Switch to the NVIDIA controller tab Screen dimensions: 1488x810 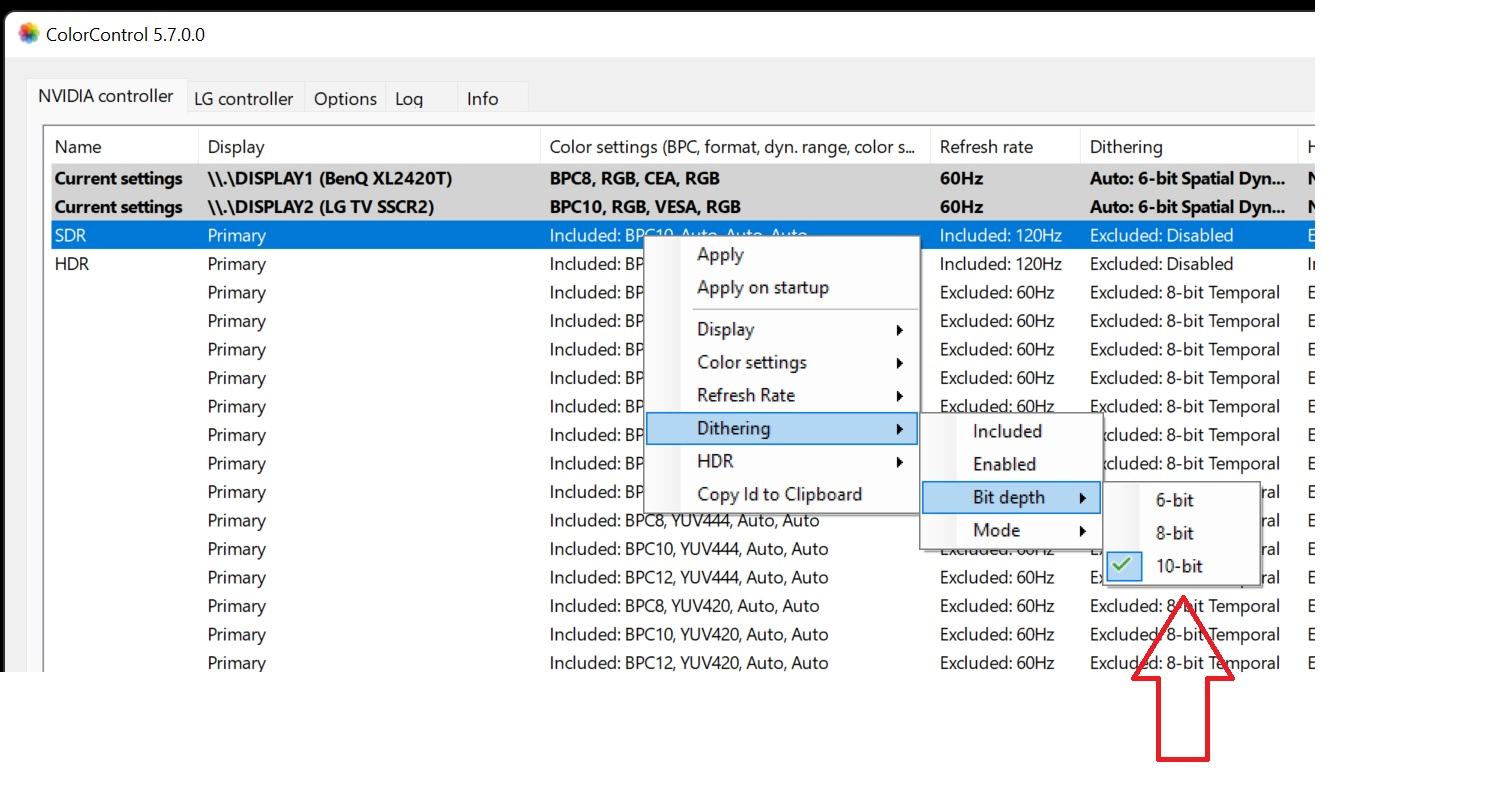click(x=106, y=96)
